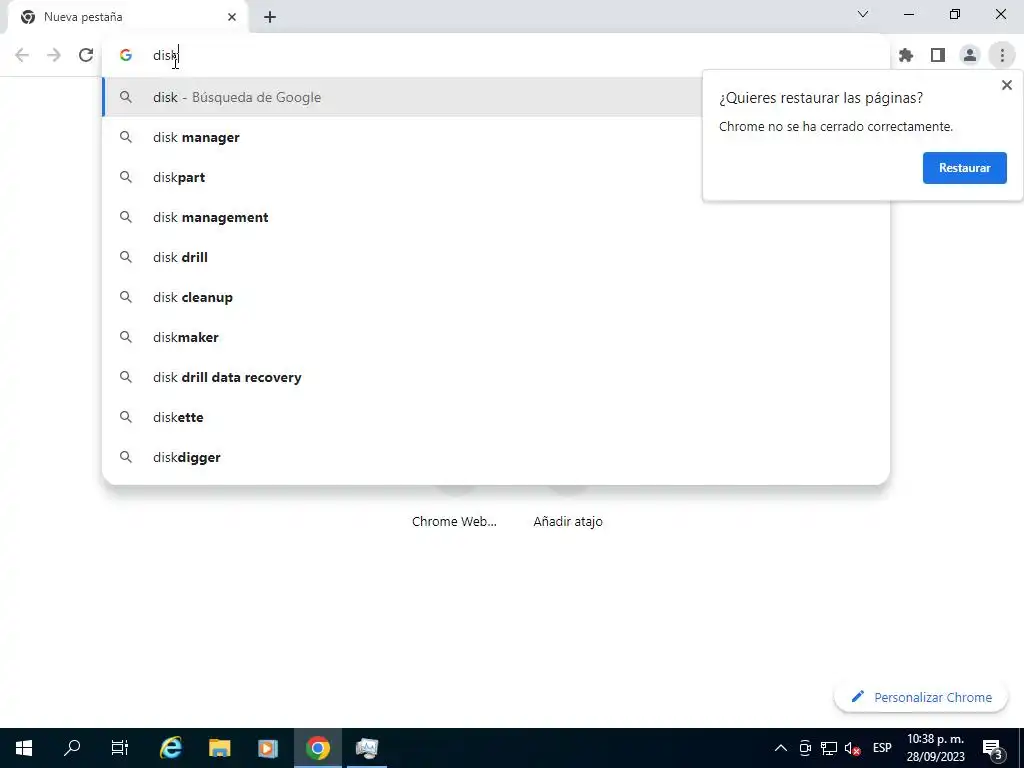This screenshot has width=1024, height=768.
Task: Click the Chrome taskbar icon
Action: click(318, 748)
